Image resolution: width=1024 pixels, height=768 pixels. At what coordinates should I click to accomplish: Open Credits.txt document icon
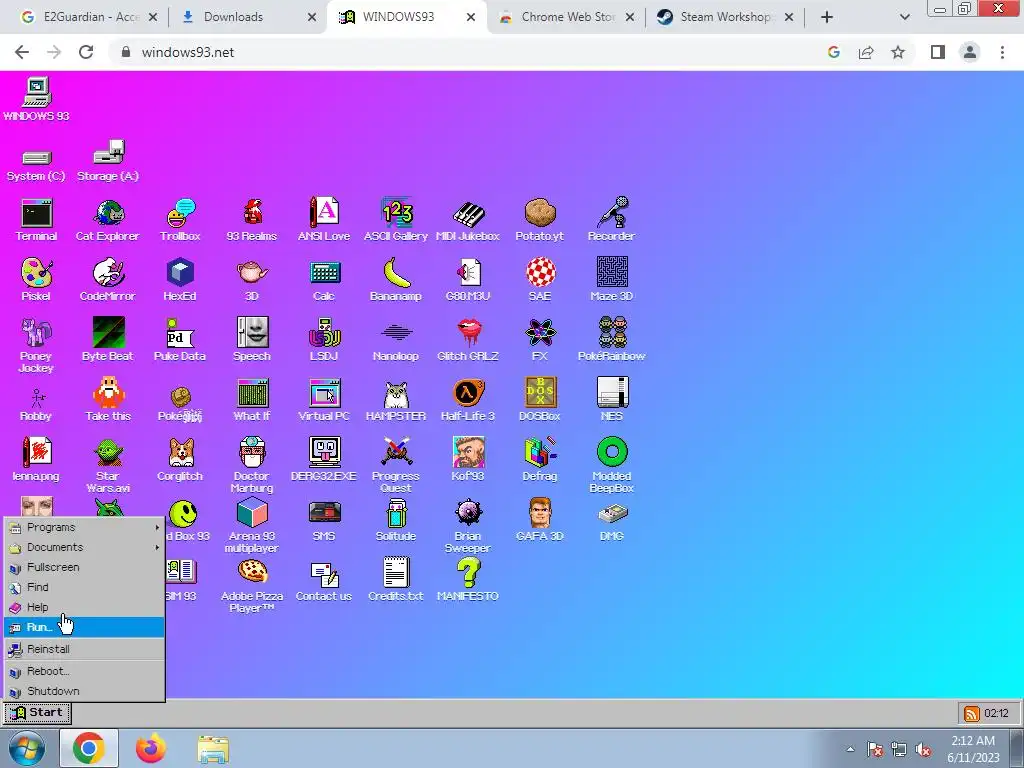click(396, 580)
